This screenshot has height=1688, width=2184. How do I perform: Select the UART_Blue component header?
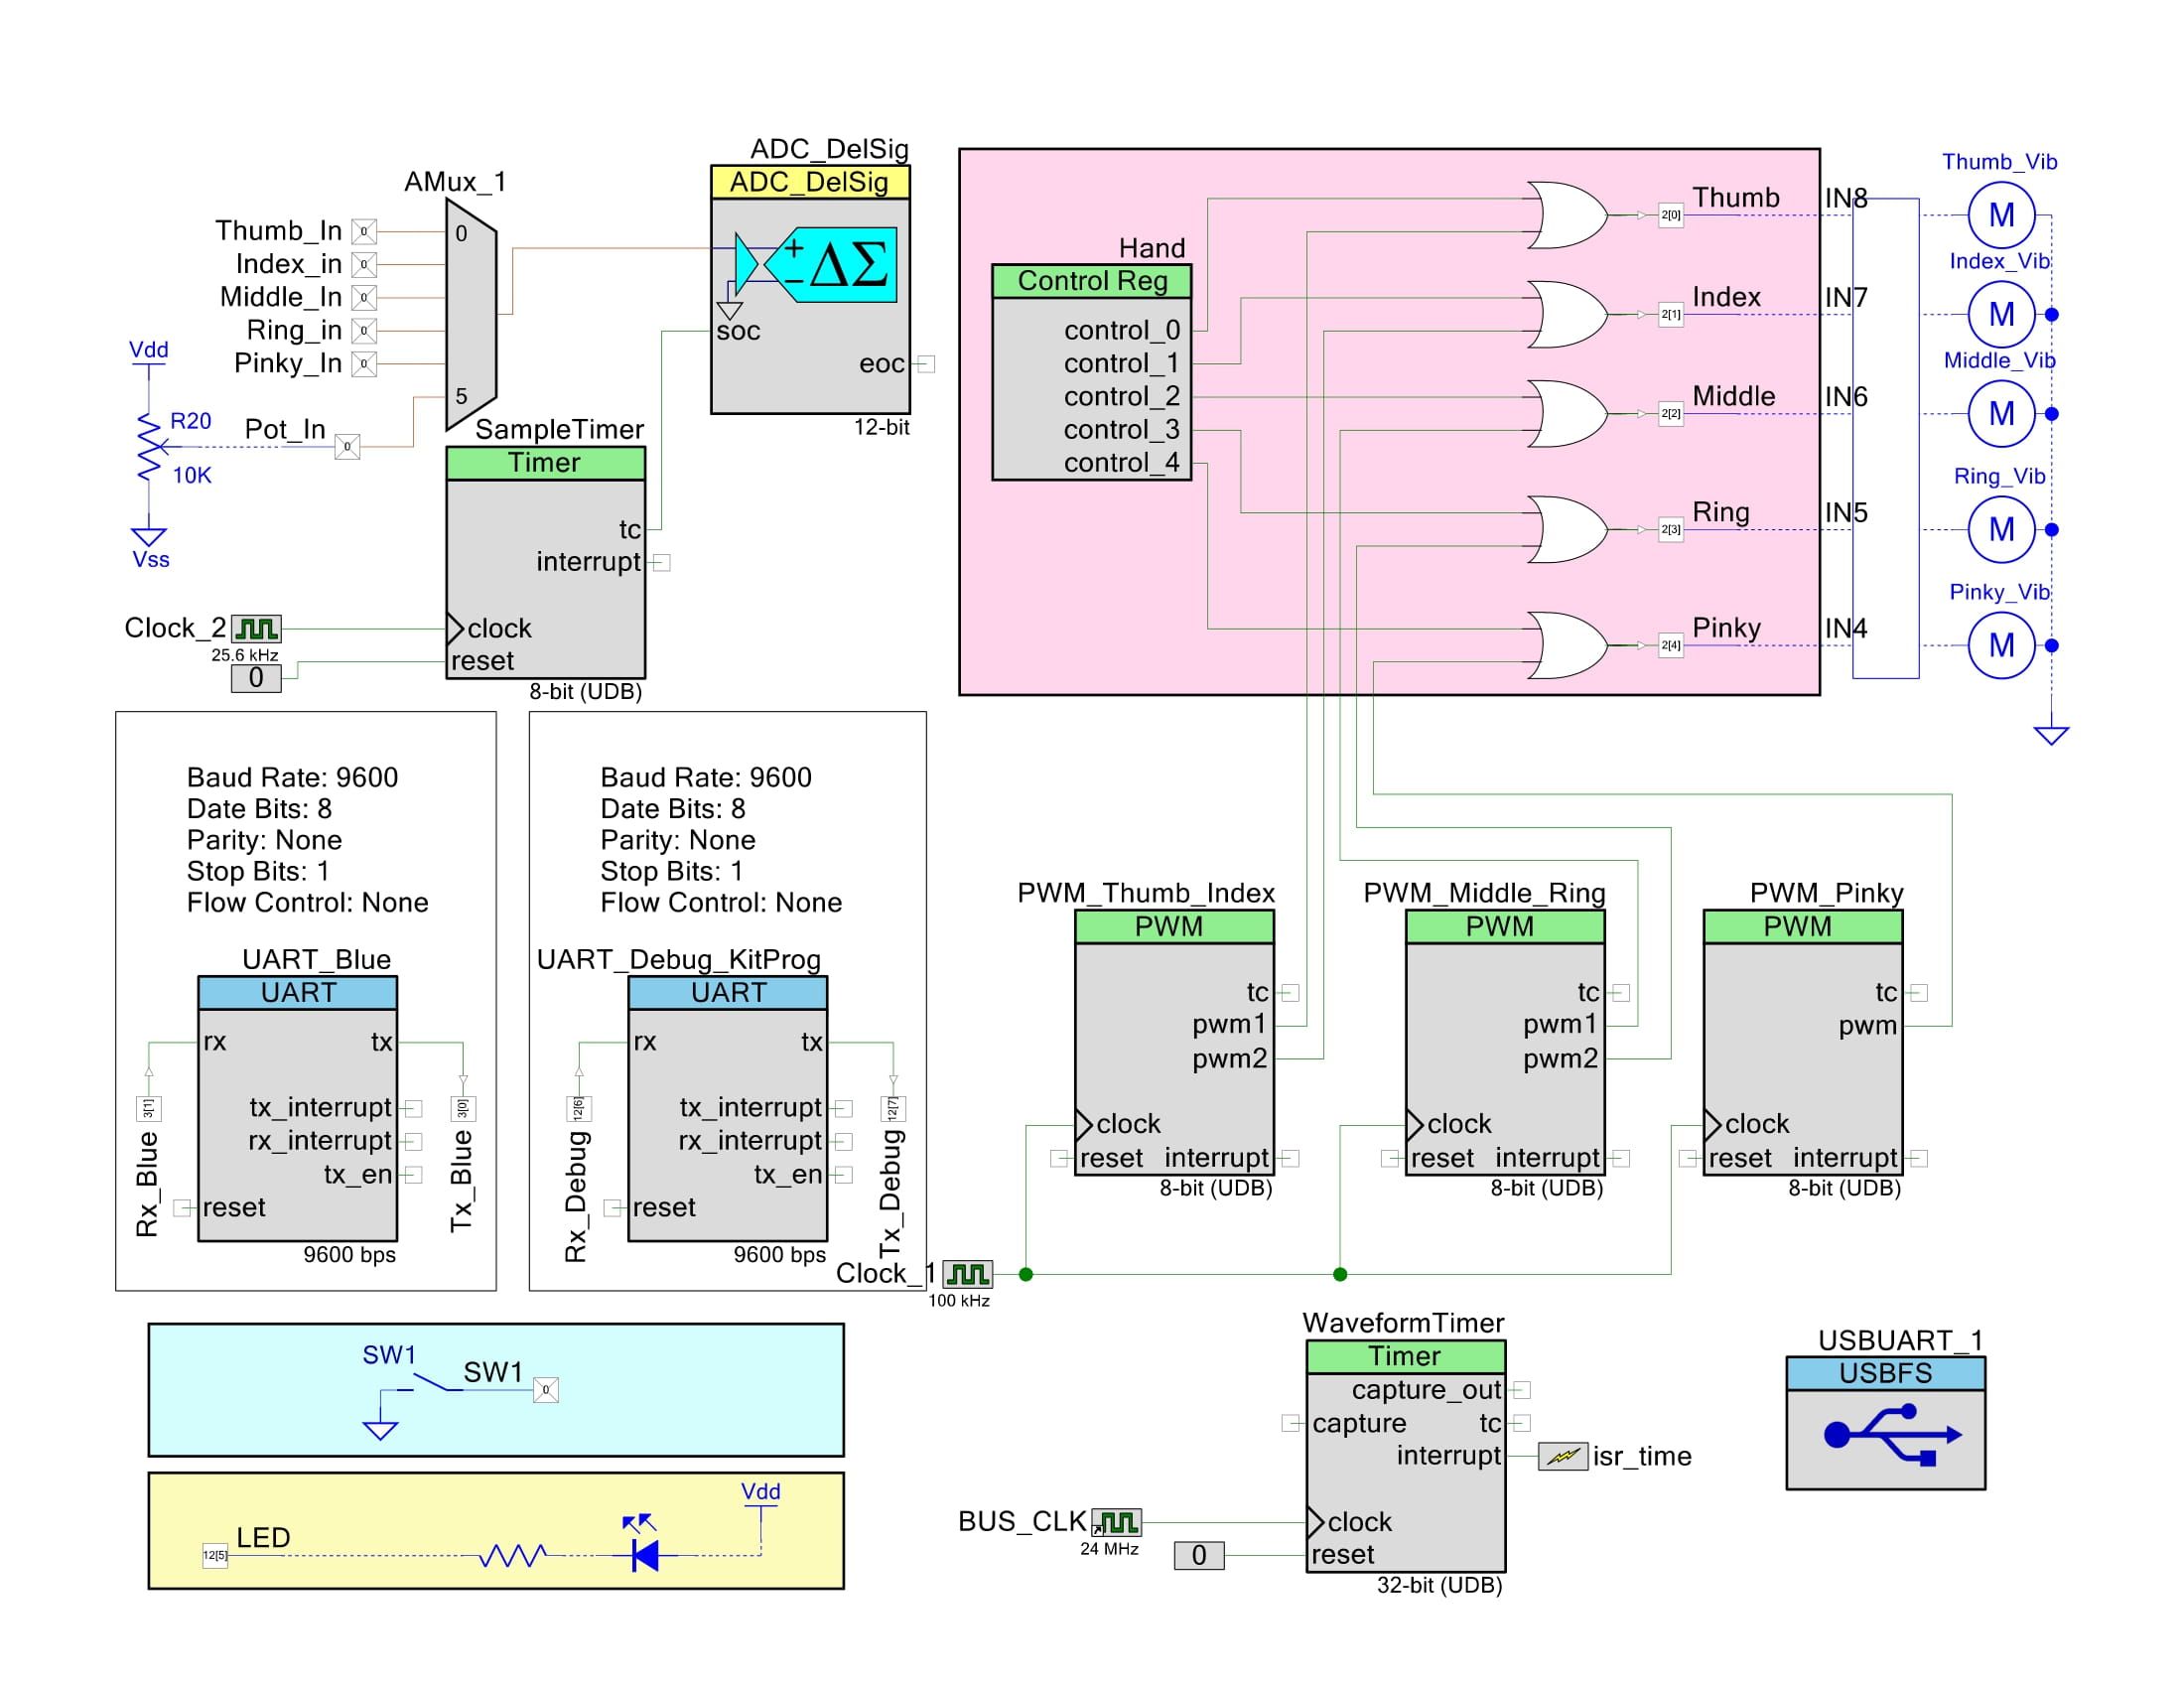click(x=297, y=994)
